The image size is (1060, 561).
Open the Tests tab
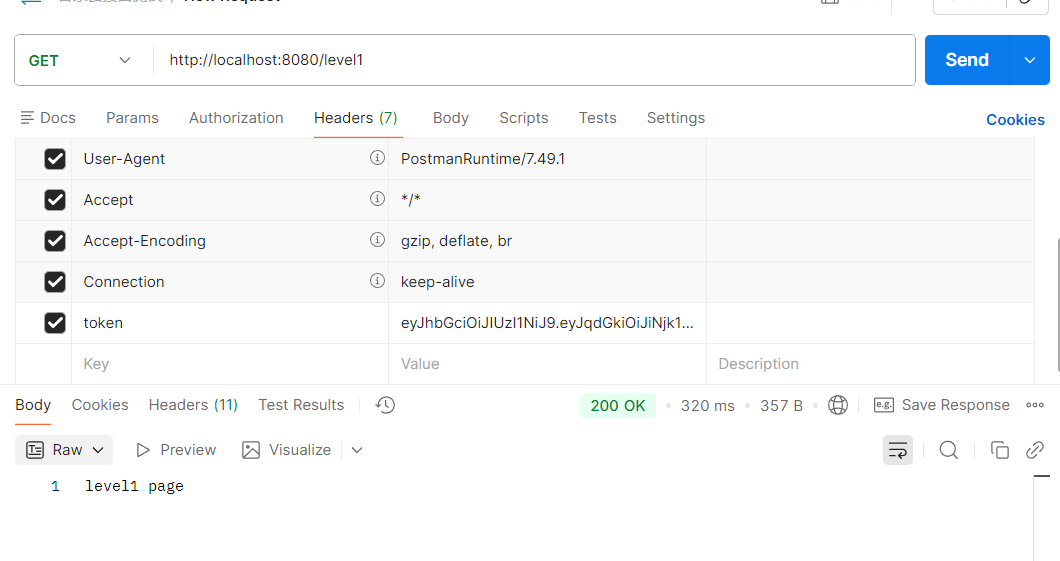(x=598, y=118)
